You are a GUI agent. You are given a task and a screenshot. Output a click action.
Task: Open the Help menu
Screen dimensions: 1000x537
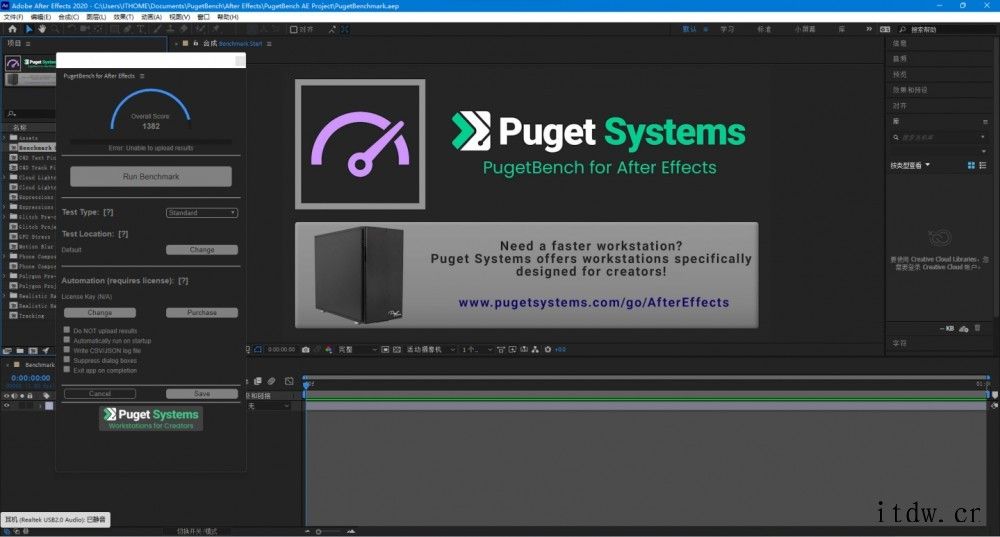coord(228,17)
